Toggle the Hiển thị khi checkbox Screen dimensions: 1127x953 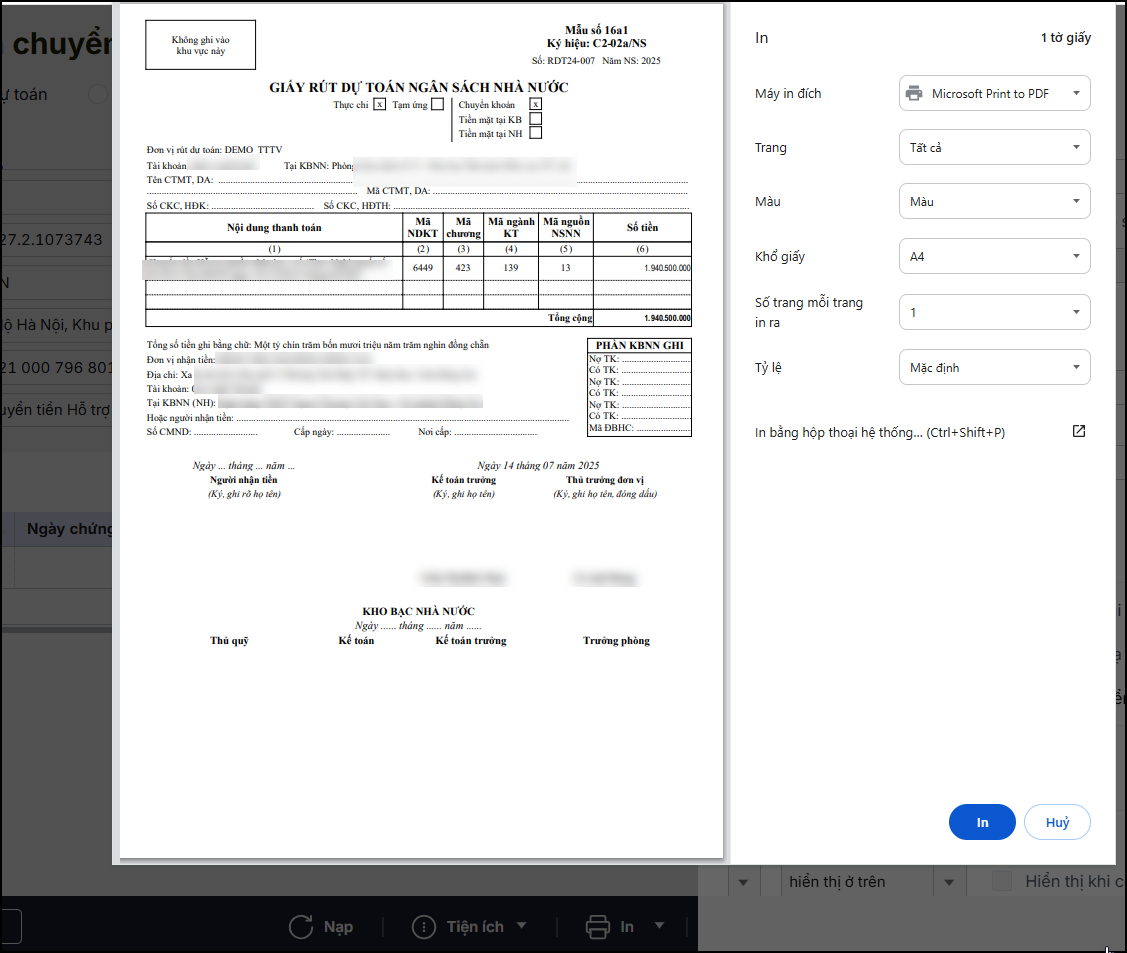1003,881
